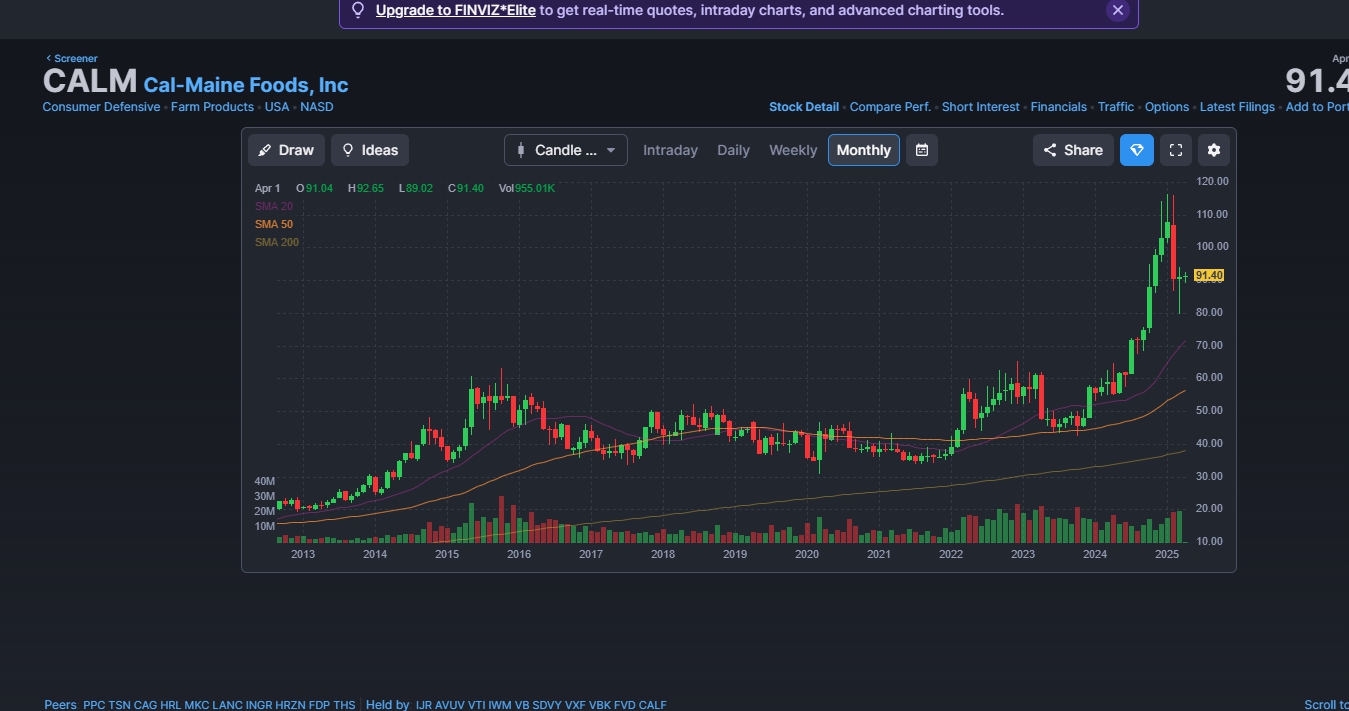This screenshot has width=1349, height=711.
Task: Open holder fund IJR
Action: 424,705
